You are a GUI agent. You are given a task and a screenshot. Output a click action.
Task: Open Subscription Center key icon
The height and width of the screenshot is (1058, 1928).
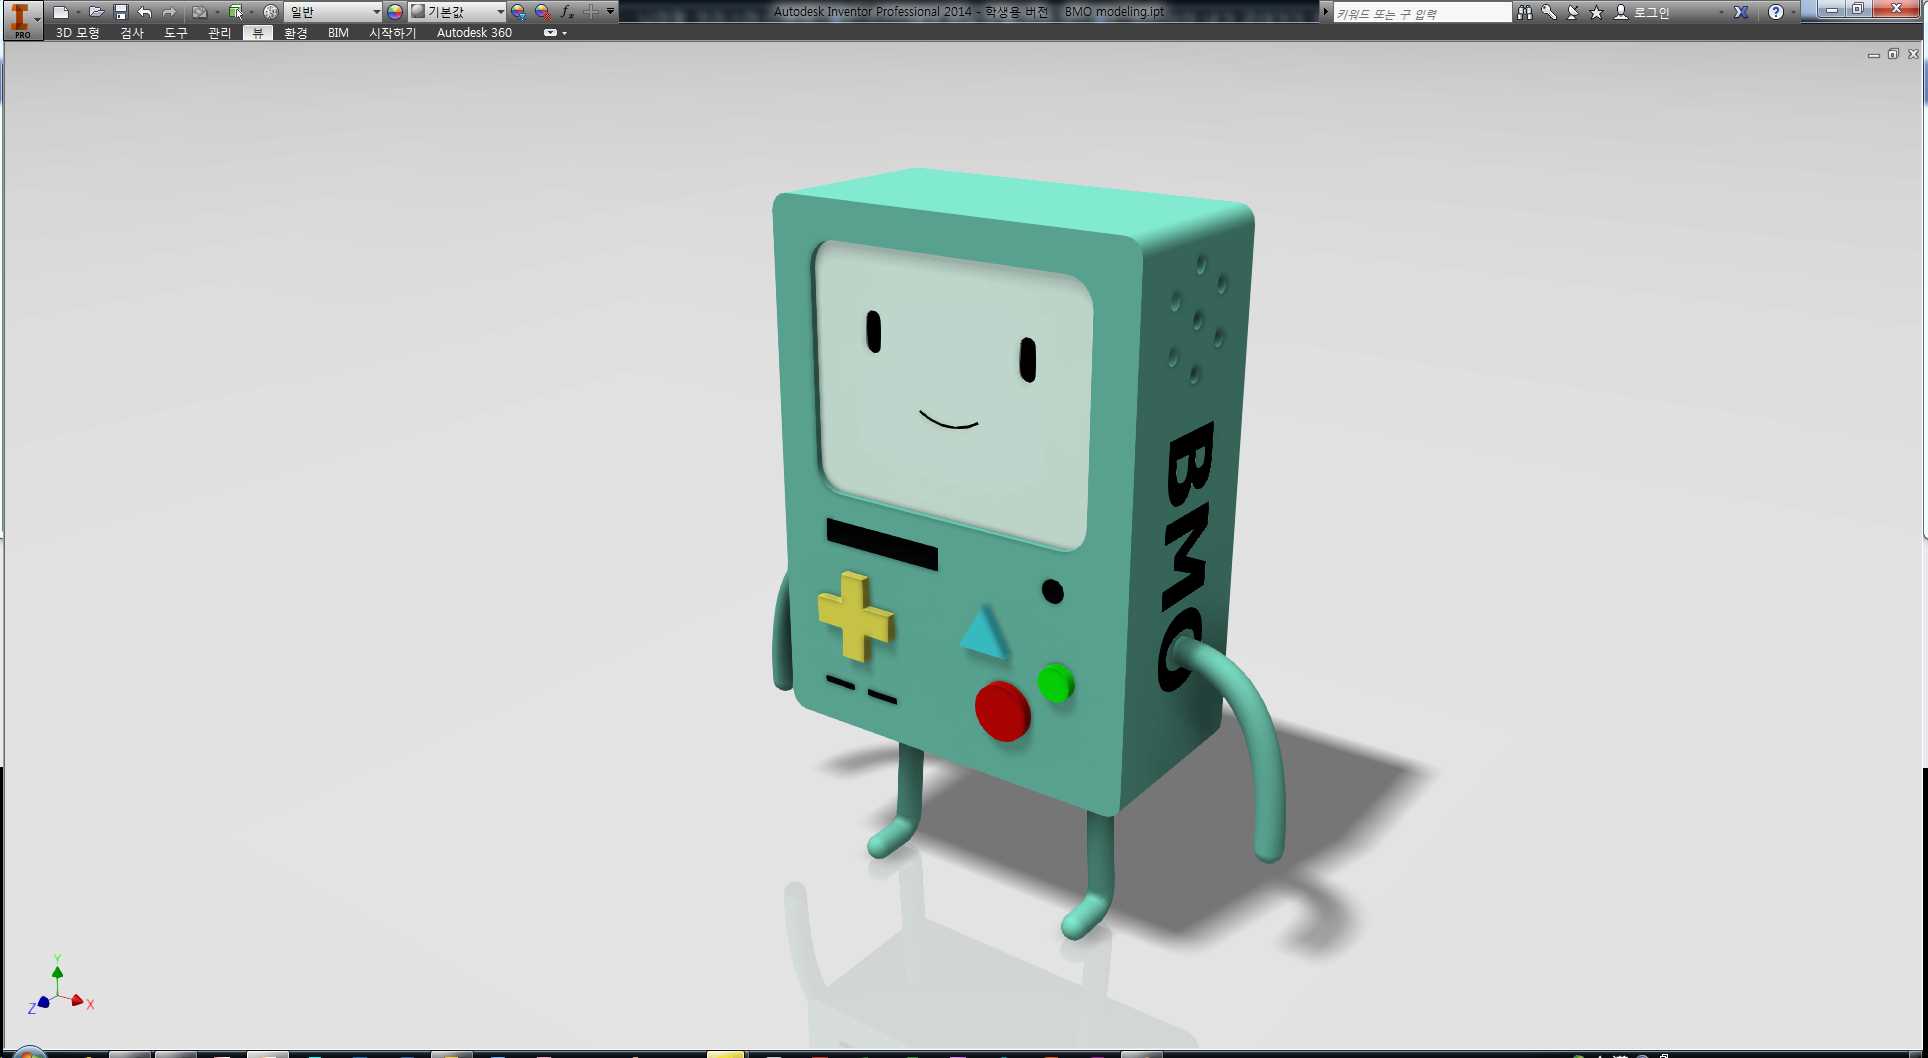(x=1548, y=12)
